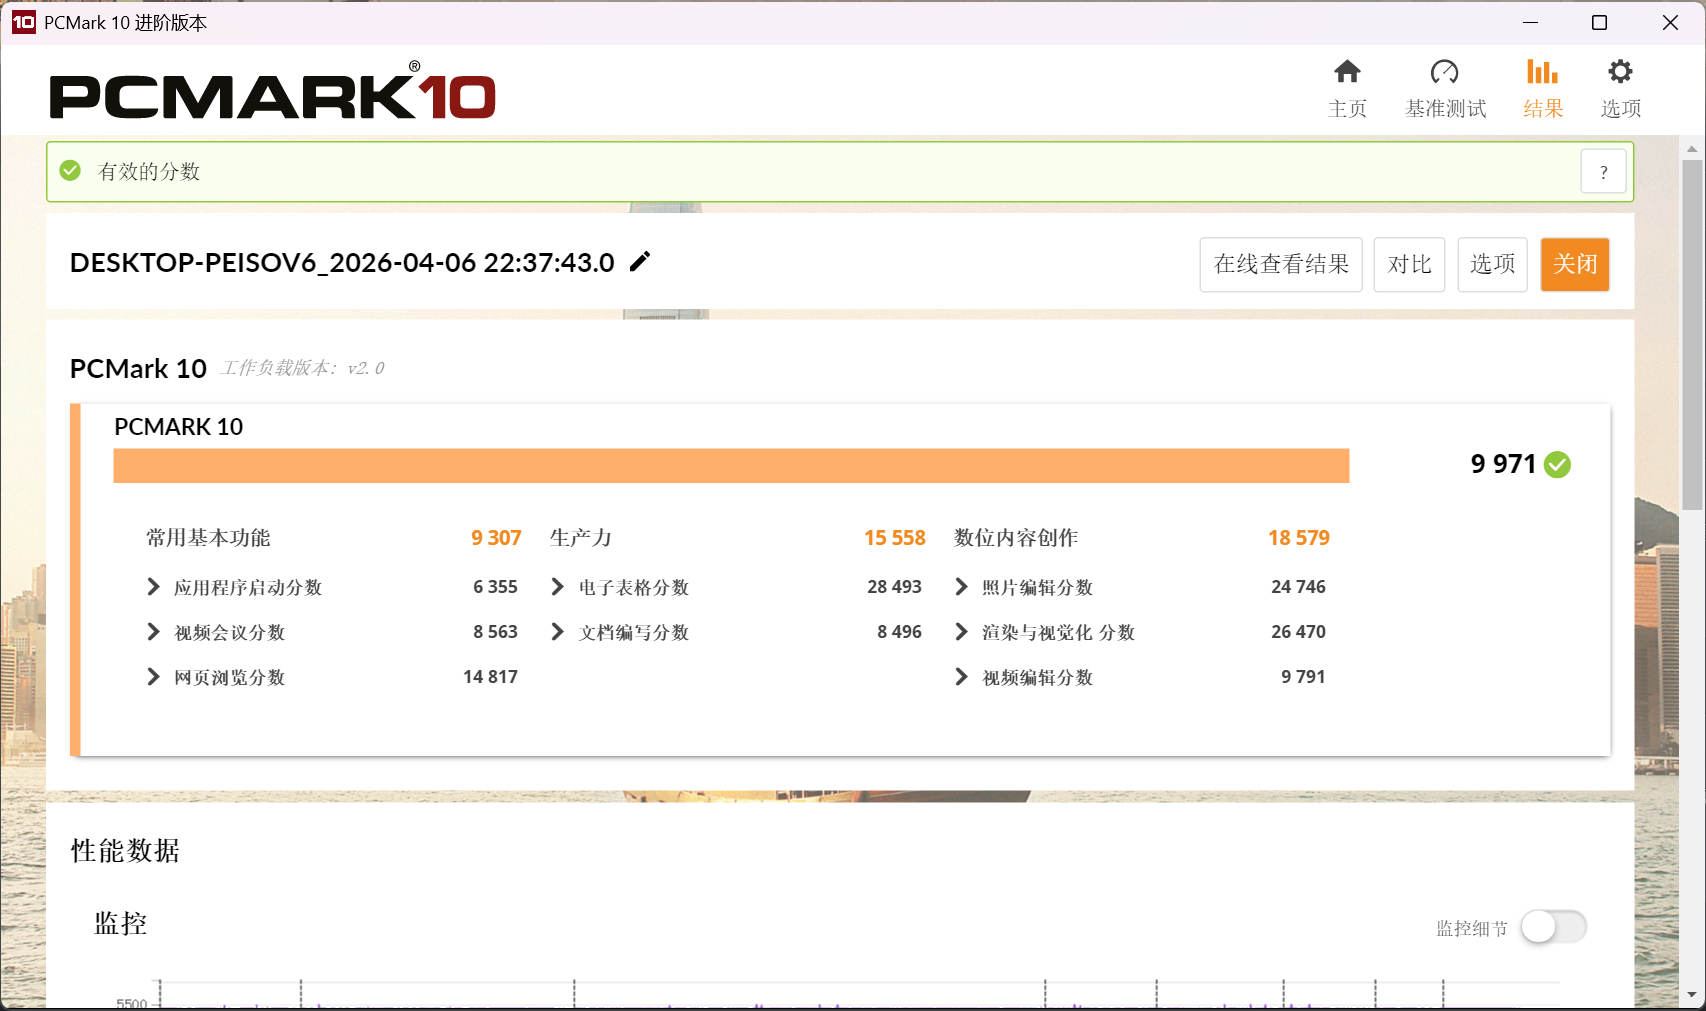The width and height of the screenshot is (1706, 1011).
Task: Click the PCMark 10 title bar app icon
Action: (23, 22)
